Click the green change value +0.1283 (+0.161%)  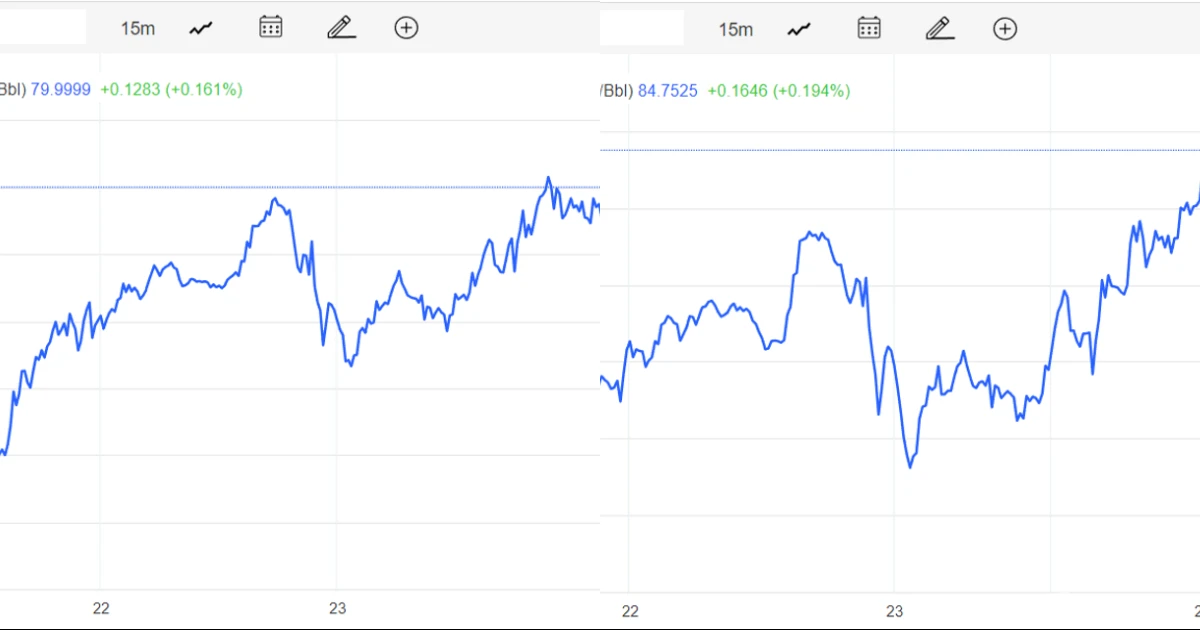coord(171,89)
